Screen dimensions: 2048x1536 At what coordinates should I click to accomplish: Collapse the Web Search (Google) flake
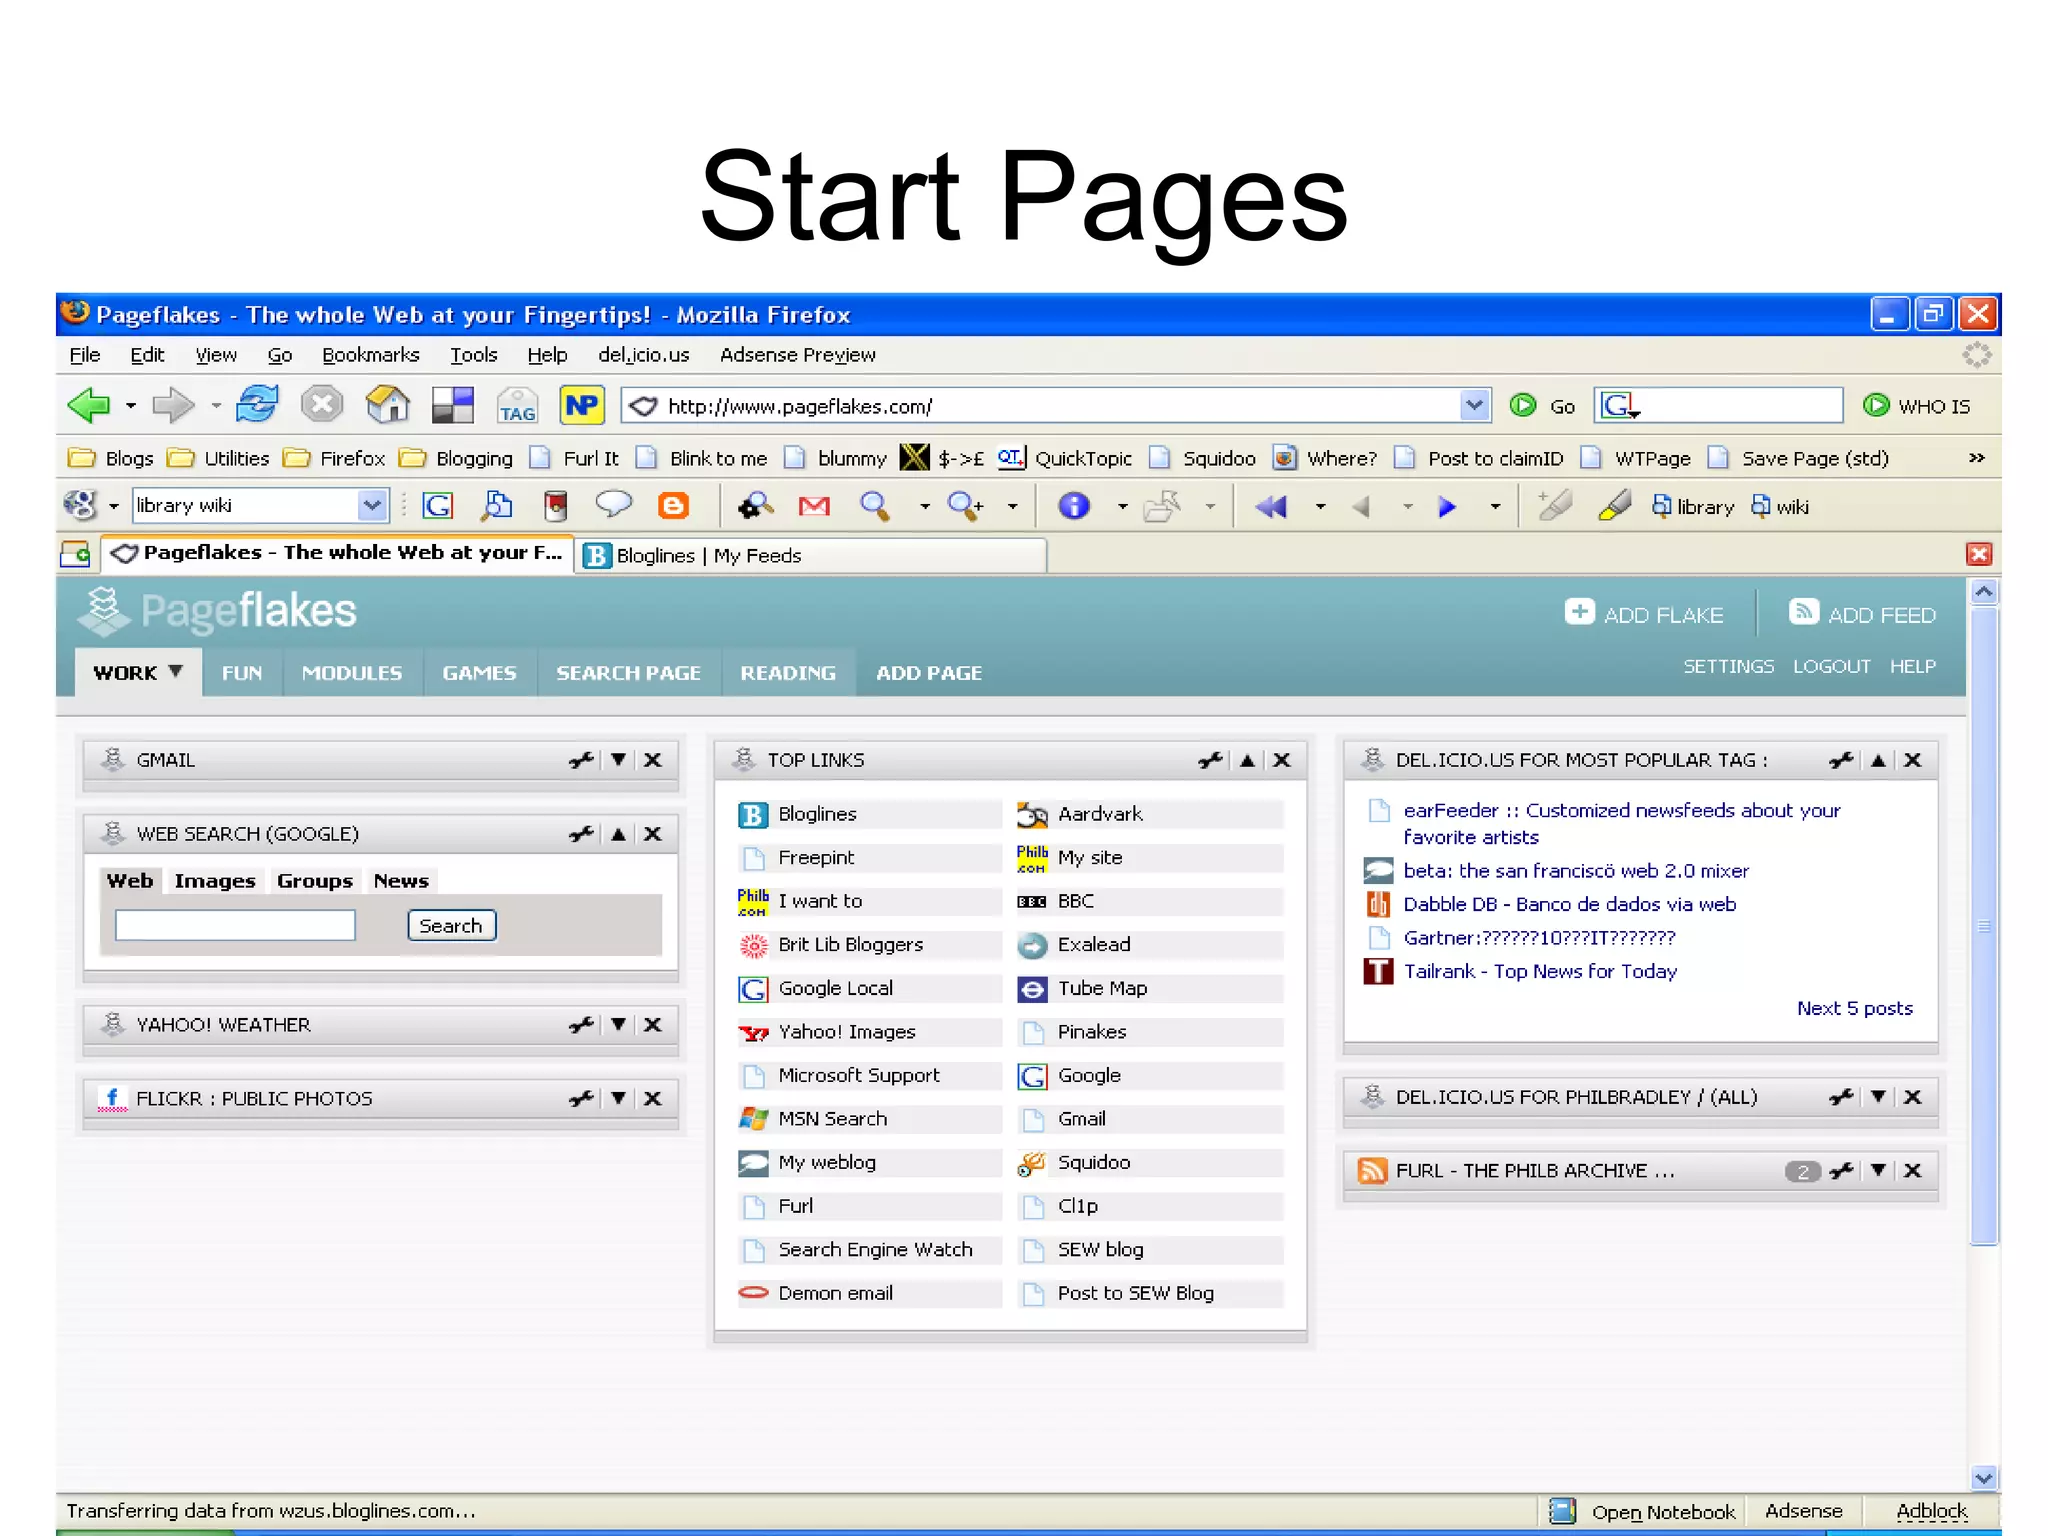619,834
